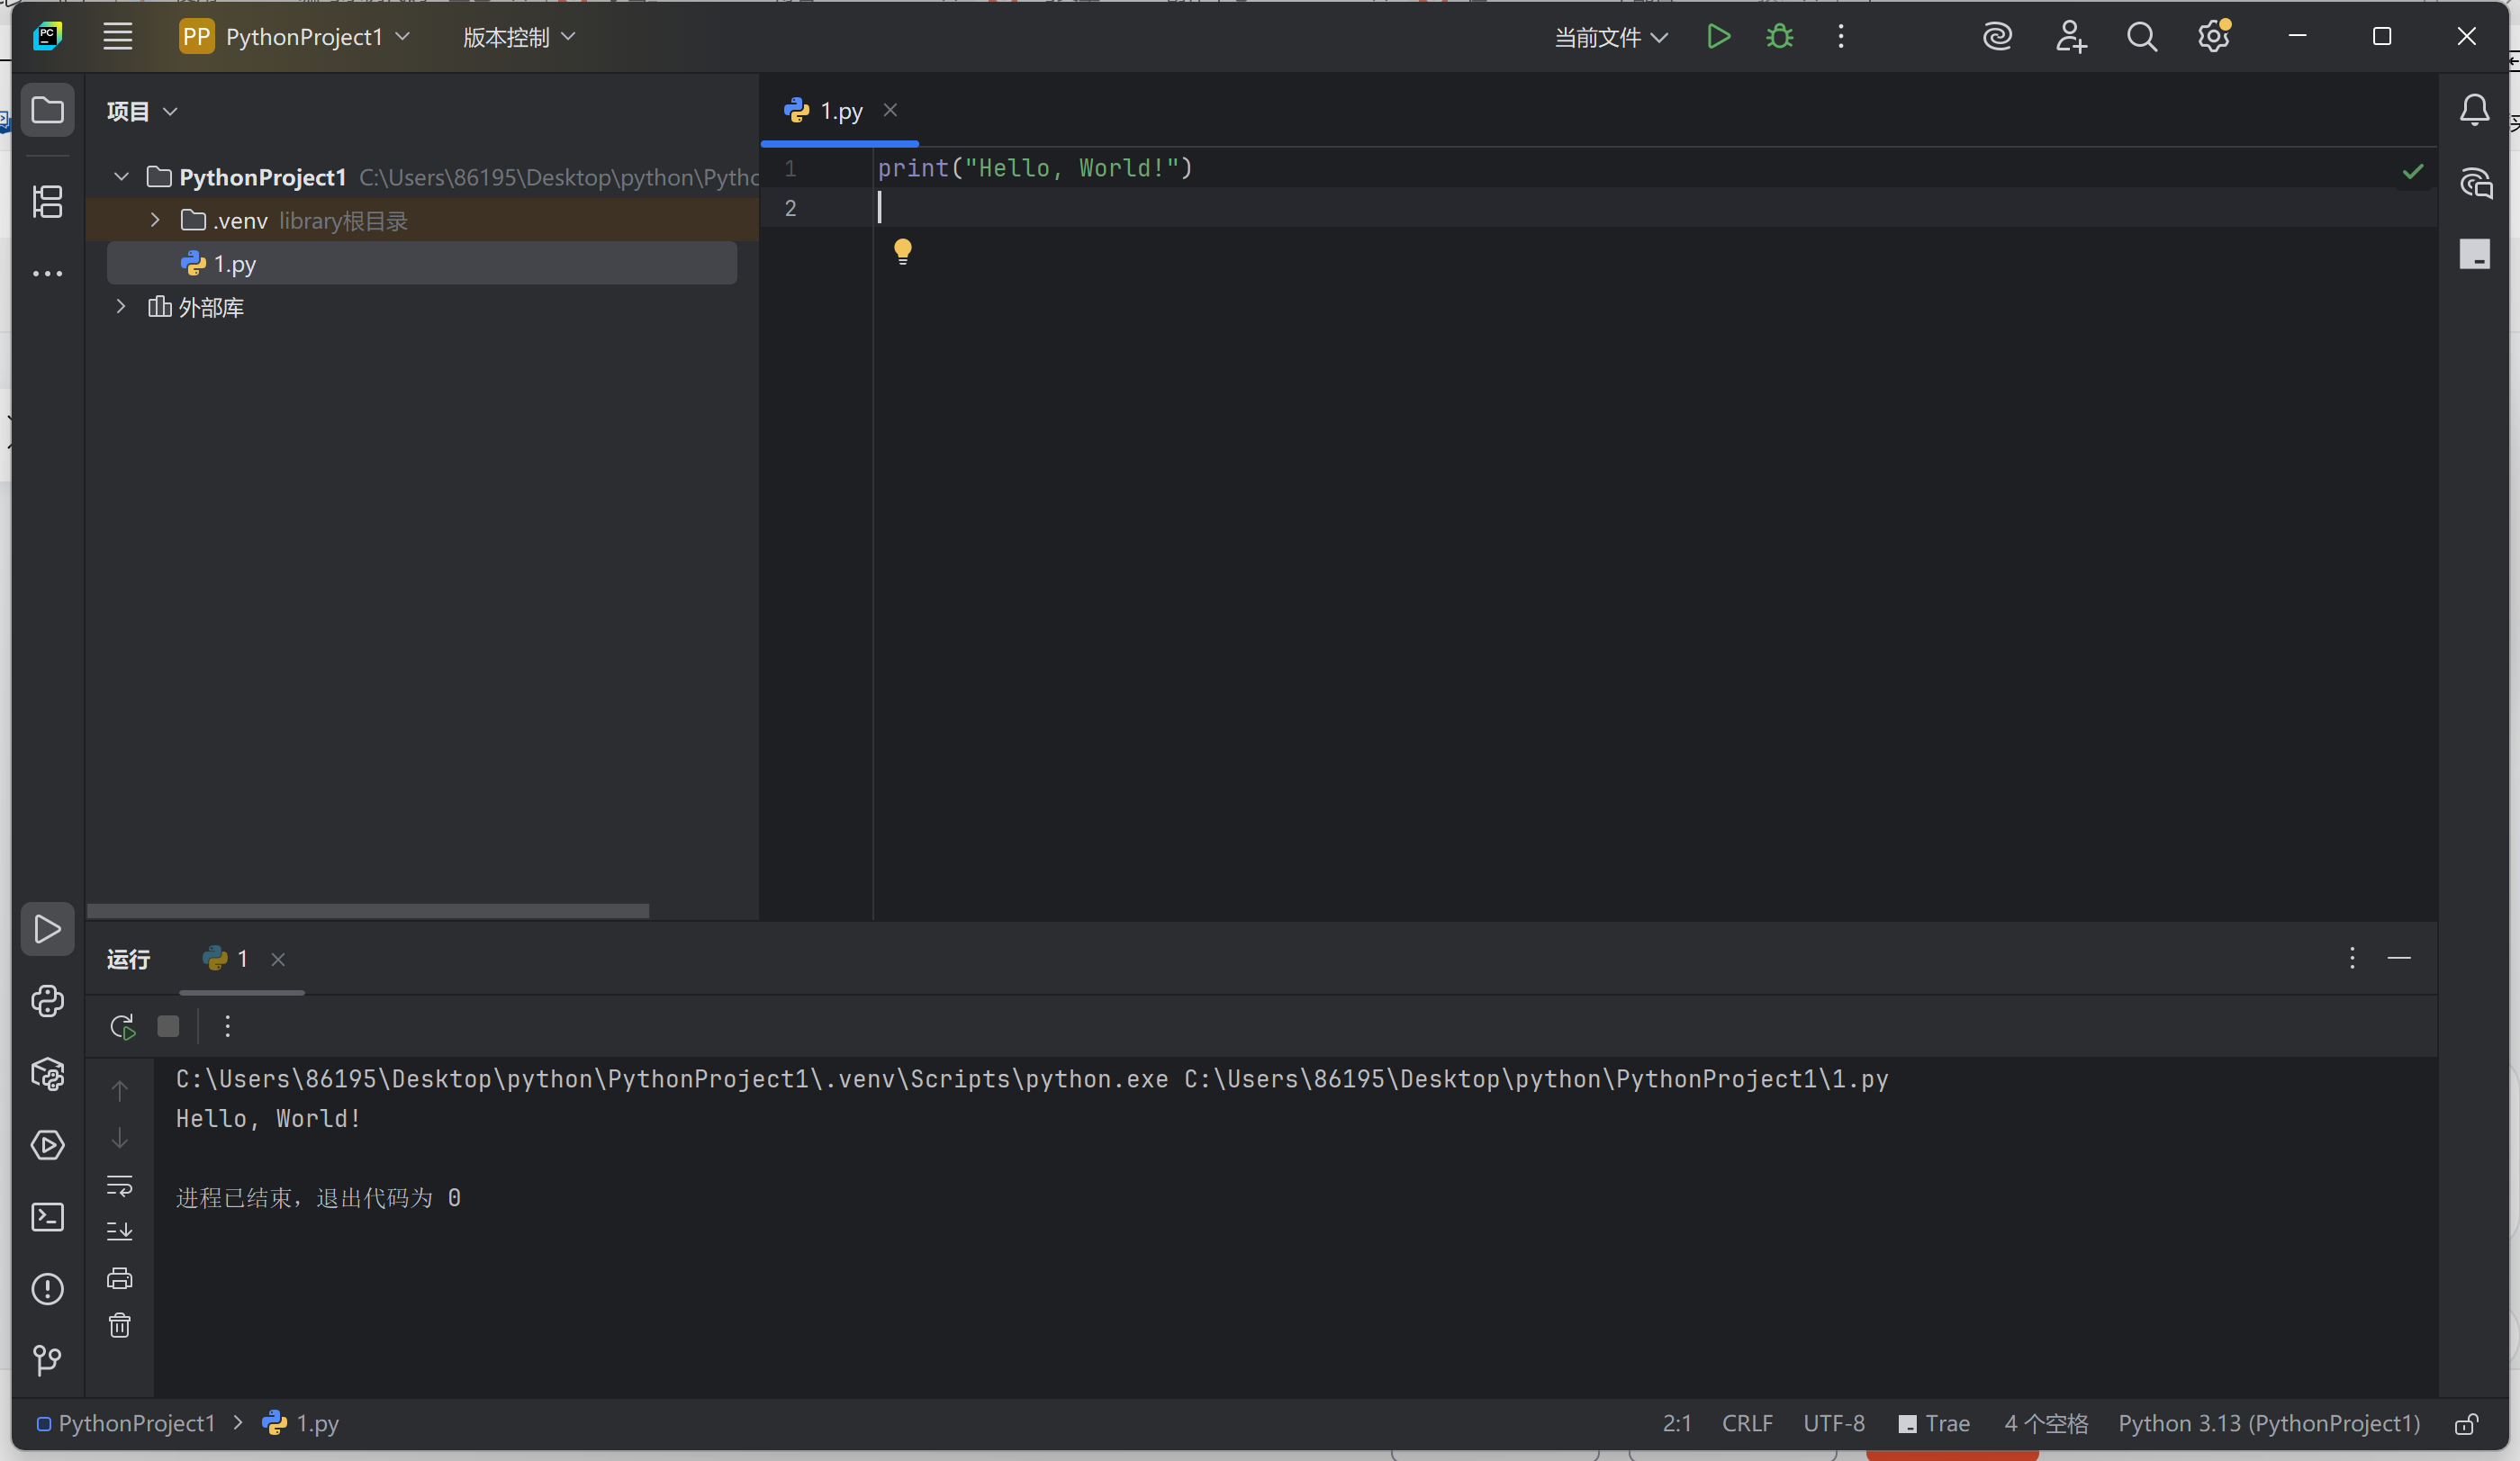The width and height of the screenshot is (2520, 1461).
Task: Open the 当前文件 run configuration dropdown
Action: (1610, 38)
